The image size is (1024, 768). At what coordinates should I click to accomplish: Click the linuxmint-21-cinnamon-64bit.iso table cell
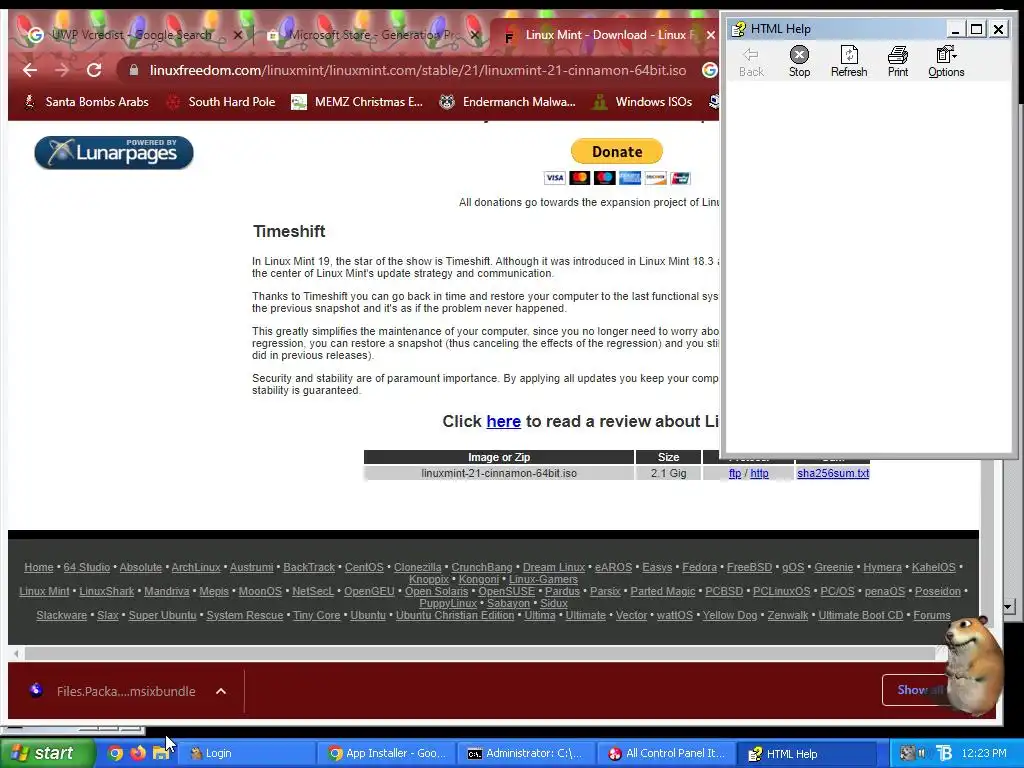499,473
